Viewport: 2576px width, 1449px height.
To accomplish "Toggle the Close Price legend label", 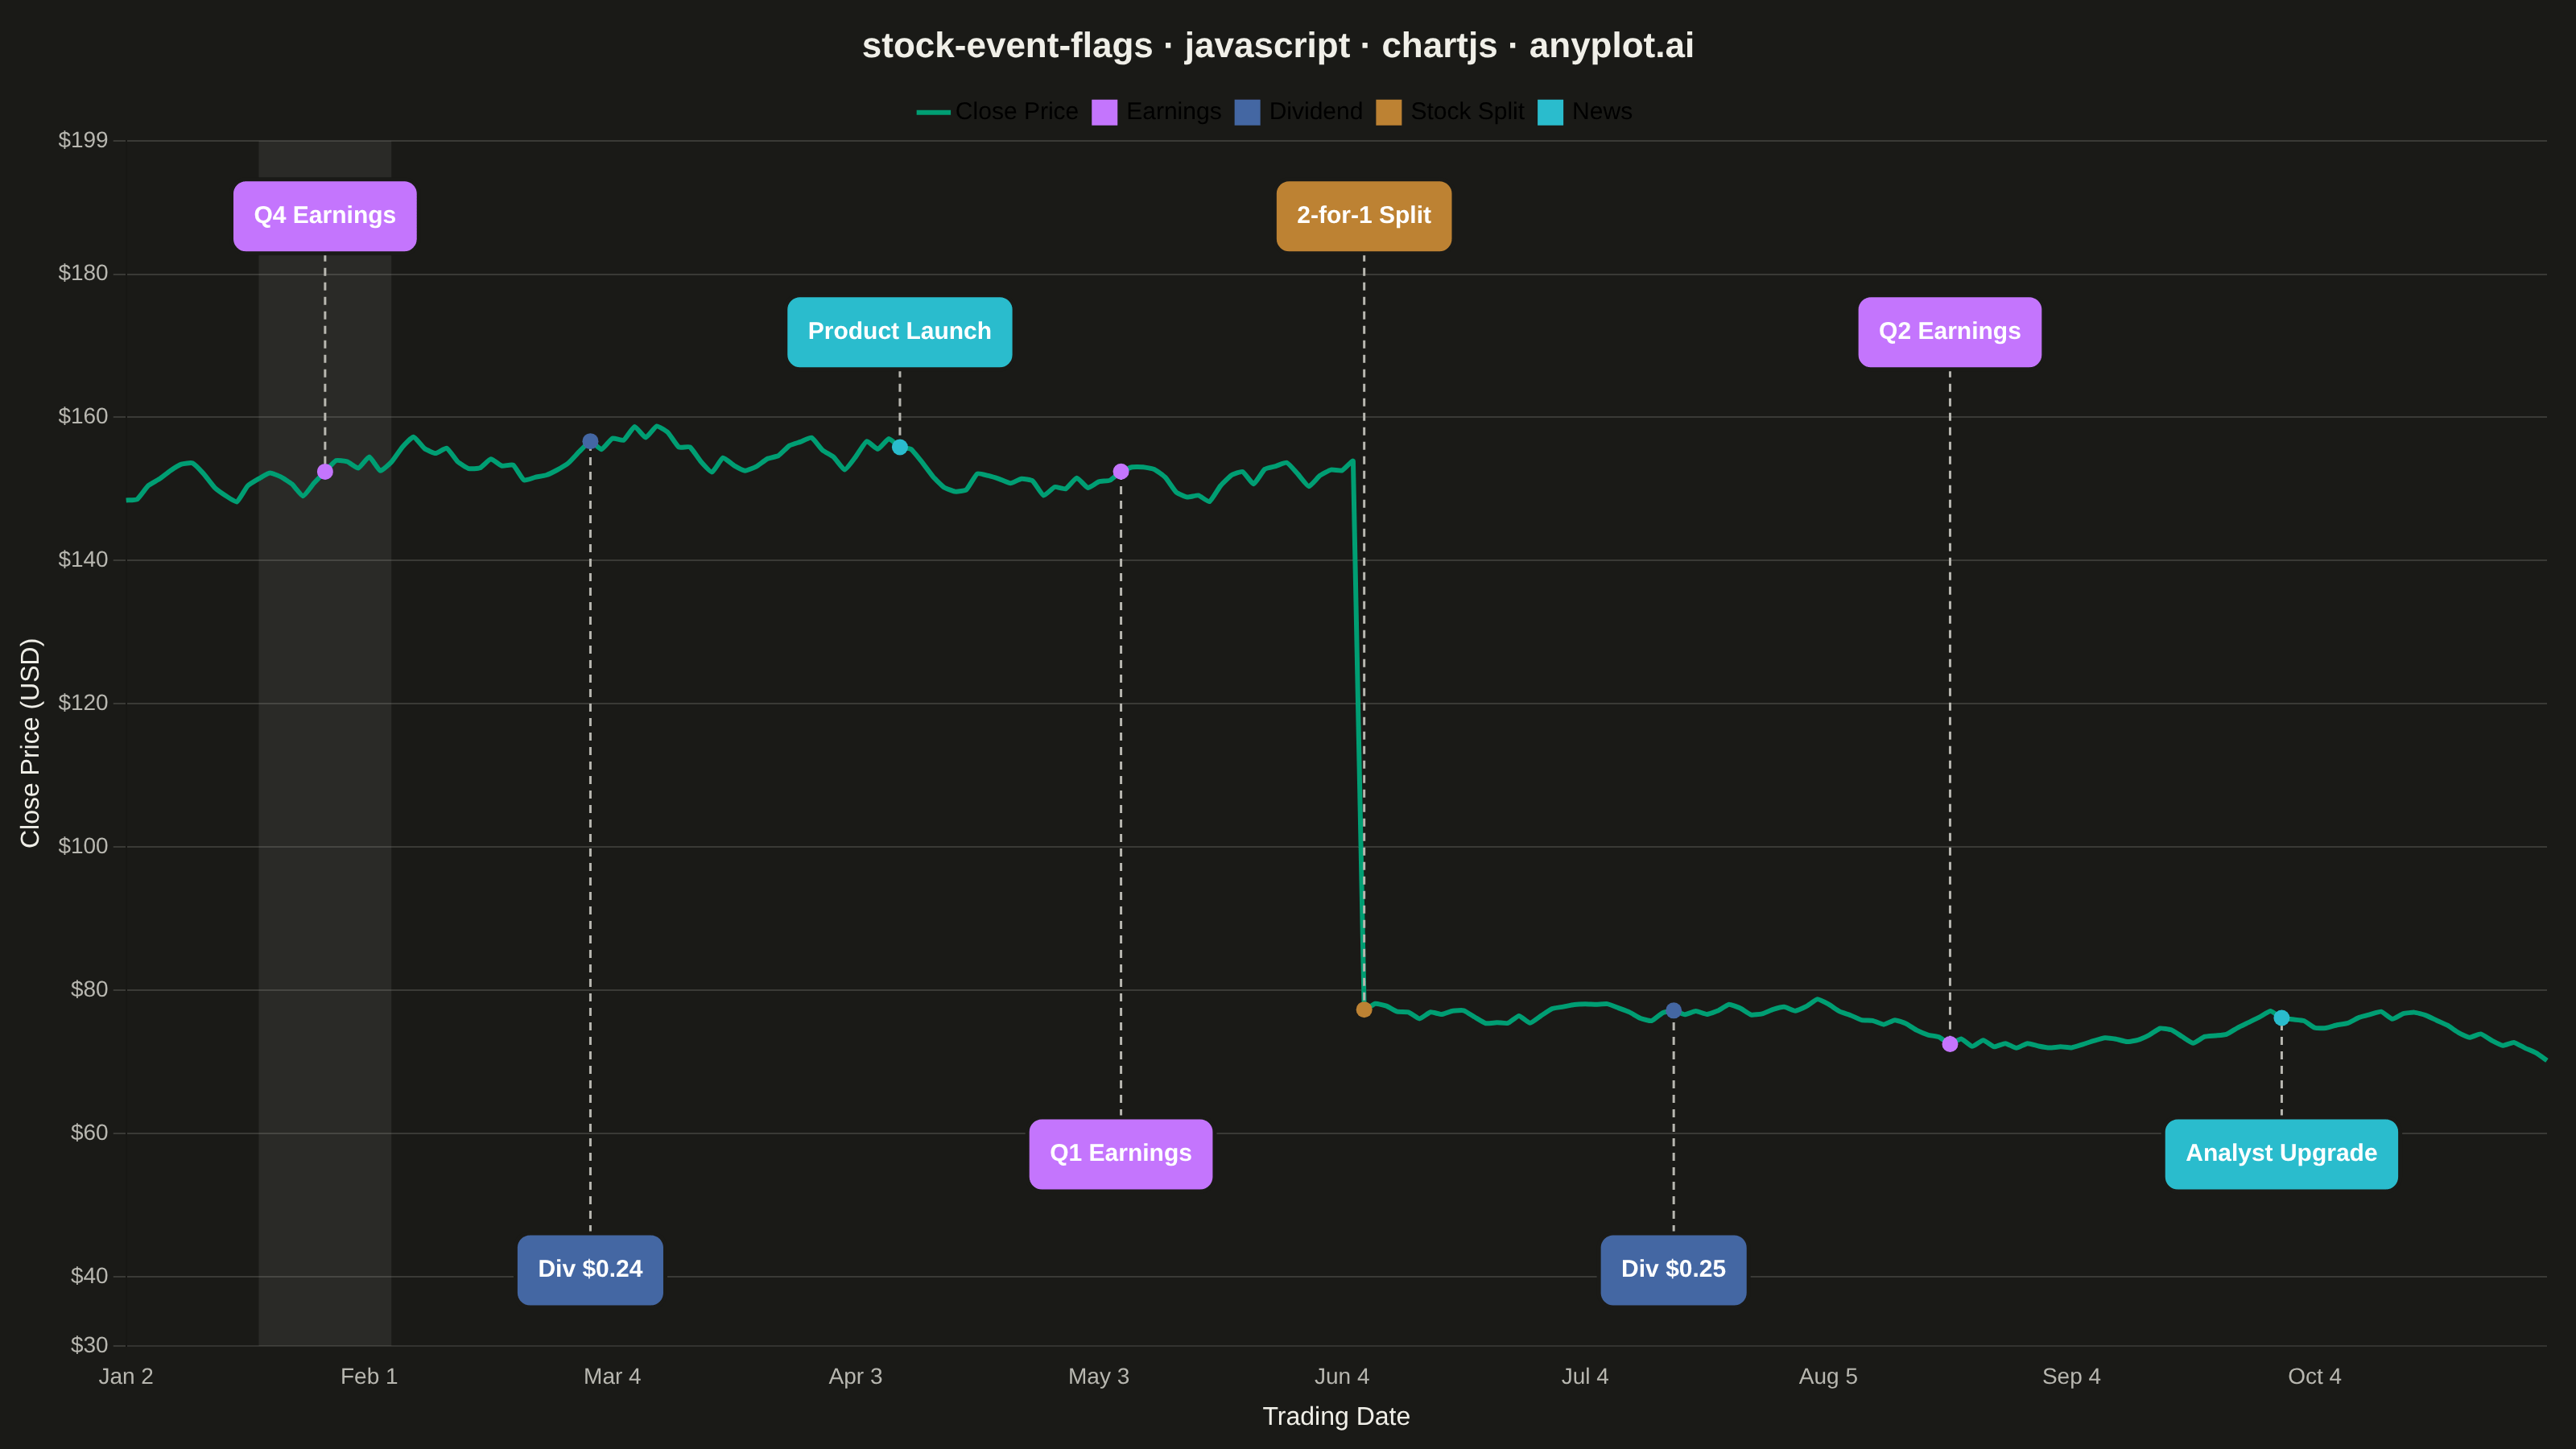I will (x=1016, y=112).
